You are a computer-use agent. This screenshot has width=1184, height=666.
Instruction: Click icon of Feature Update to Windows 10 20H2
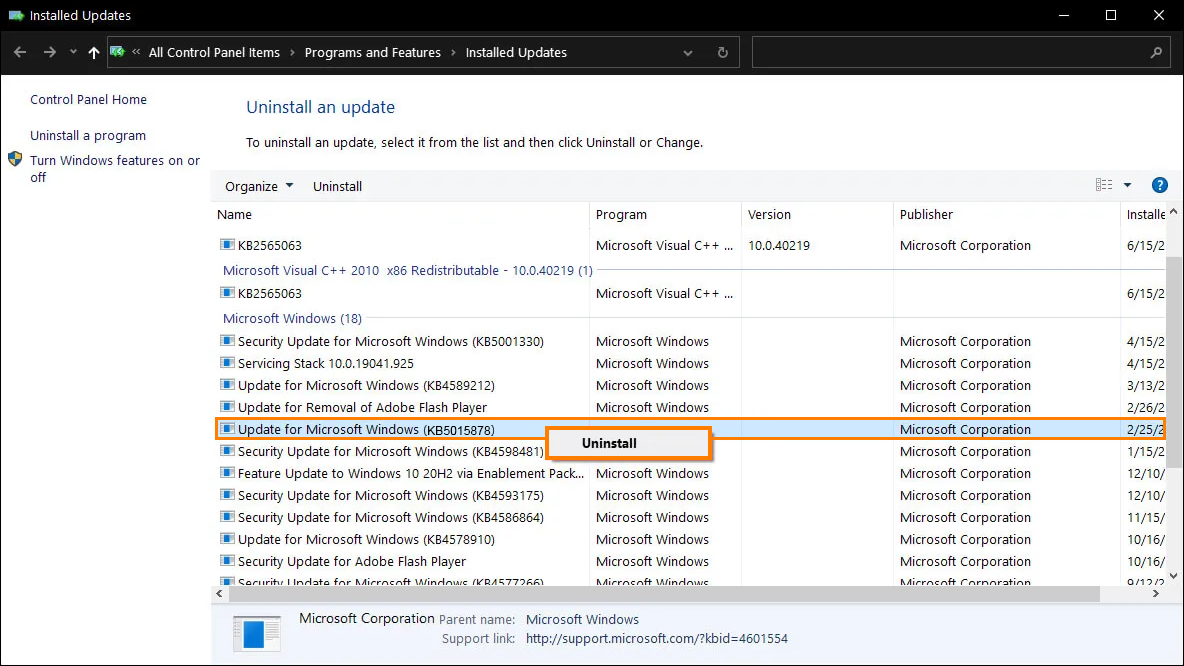tap(227, 473)
